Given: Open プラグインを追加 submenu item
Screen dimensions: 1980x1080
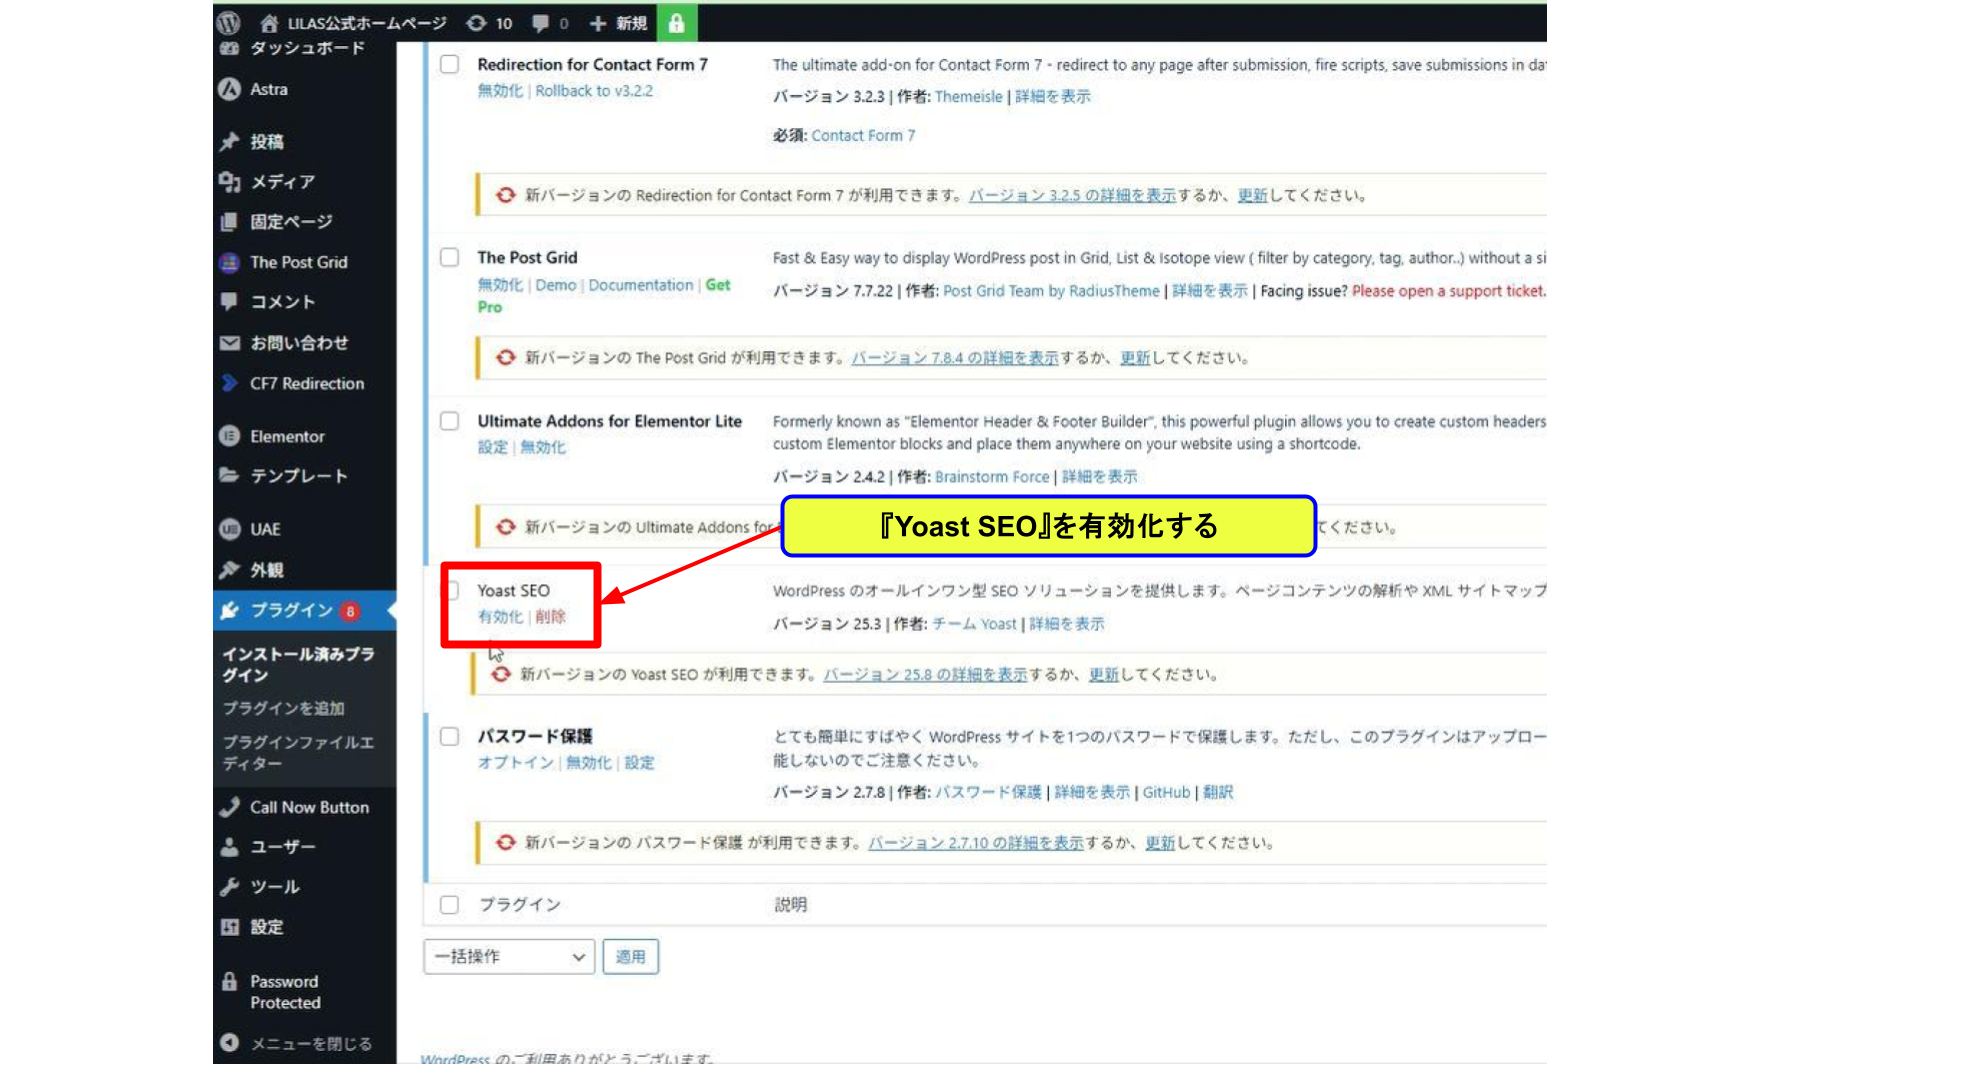Looking at the screenshot, I should click(283, 708).
